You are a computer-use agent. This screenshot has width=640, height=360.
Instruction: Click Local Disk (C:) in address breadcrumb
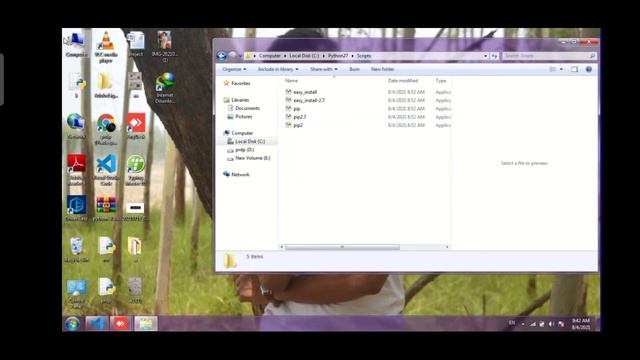(x=304, y=56)
